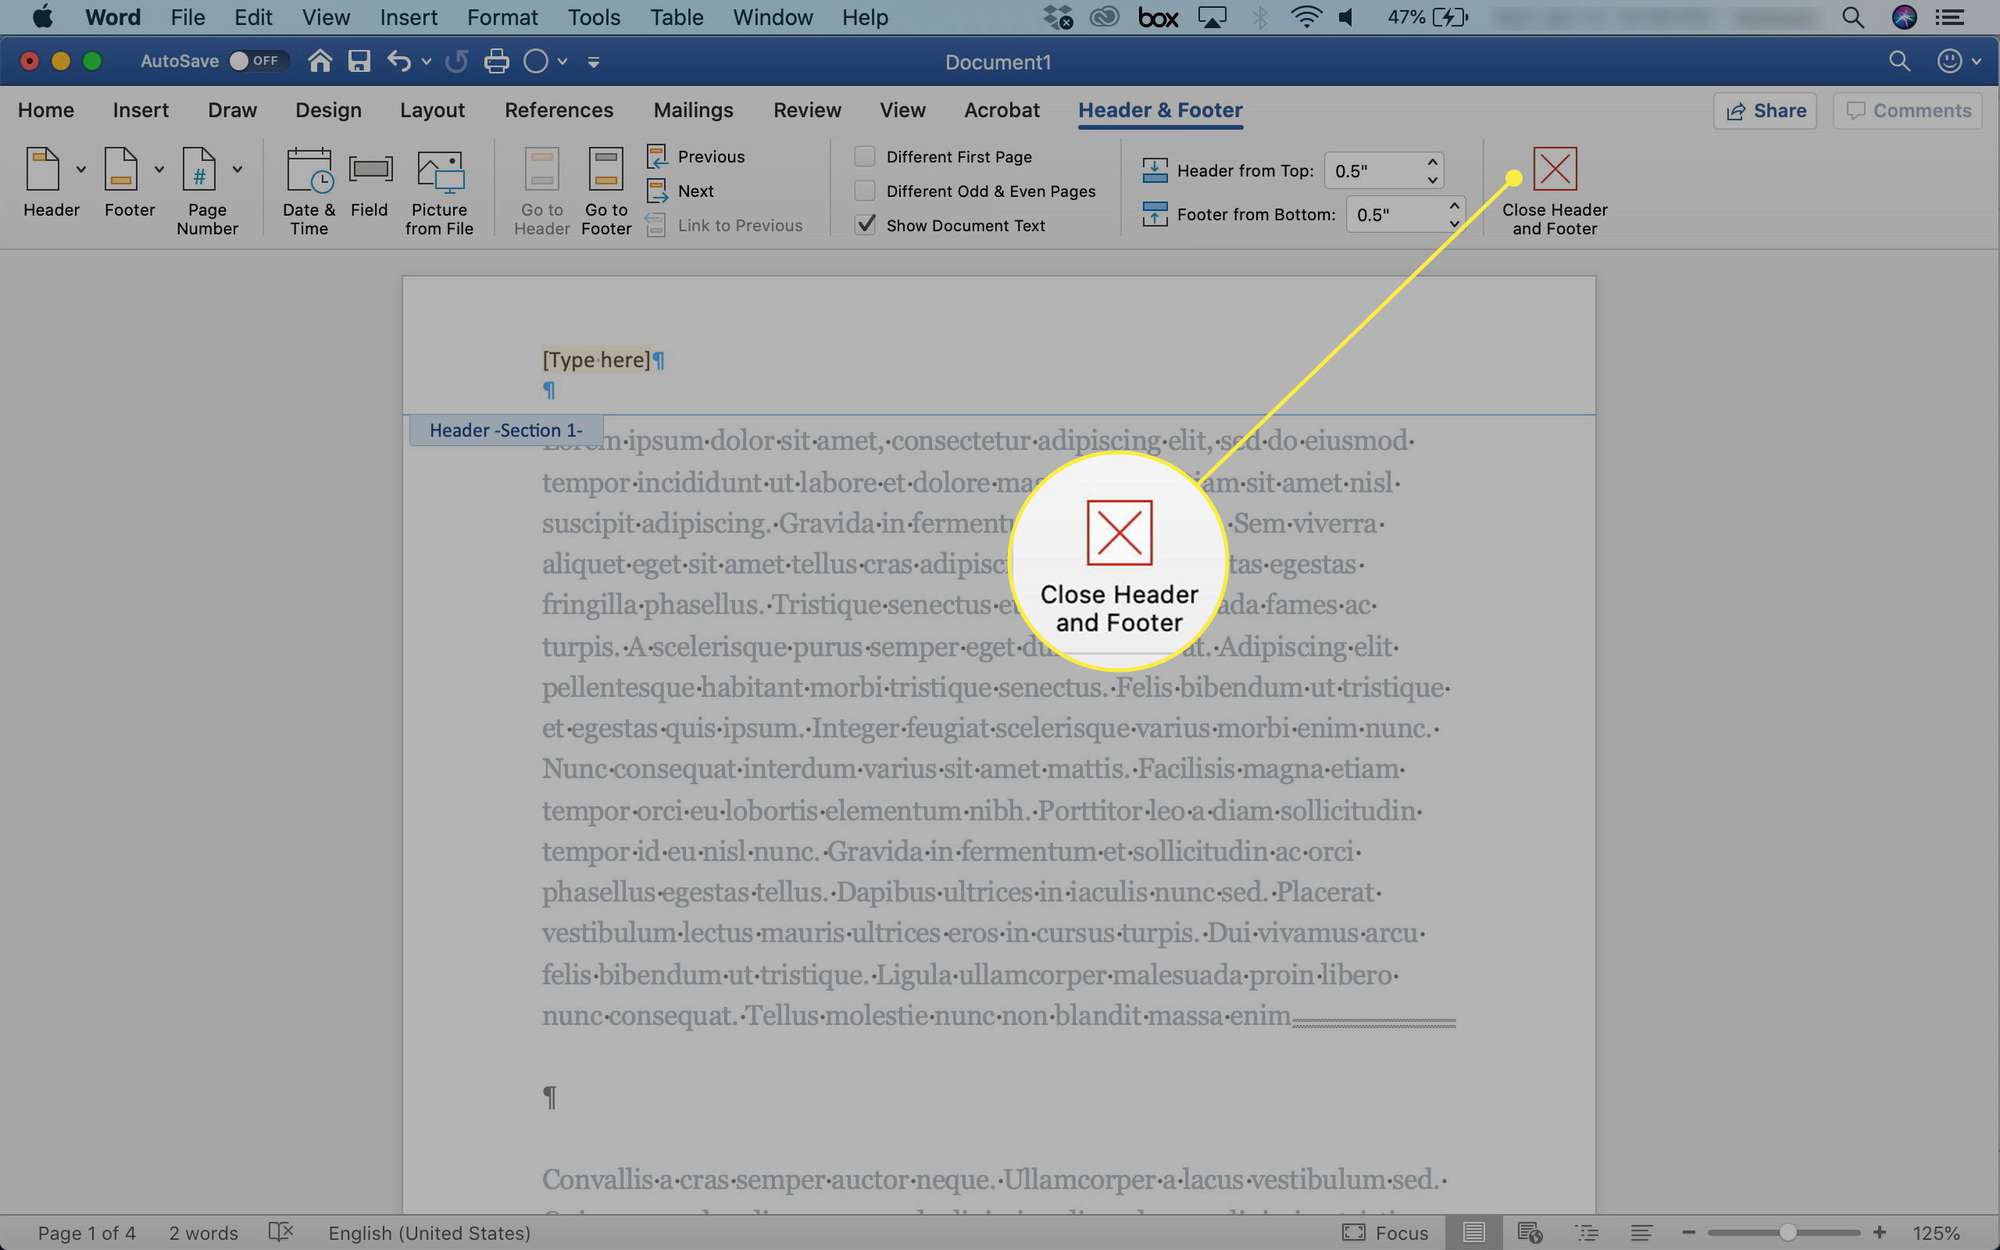Open the feedback smiley dropdown arrow
This screenshot has width=2000, height=1250.
[1976, 62]
